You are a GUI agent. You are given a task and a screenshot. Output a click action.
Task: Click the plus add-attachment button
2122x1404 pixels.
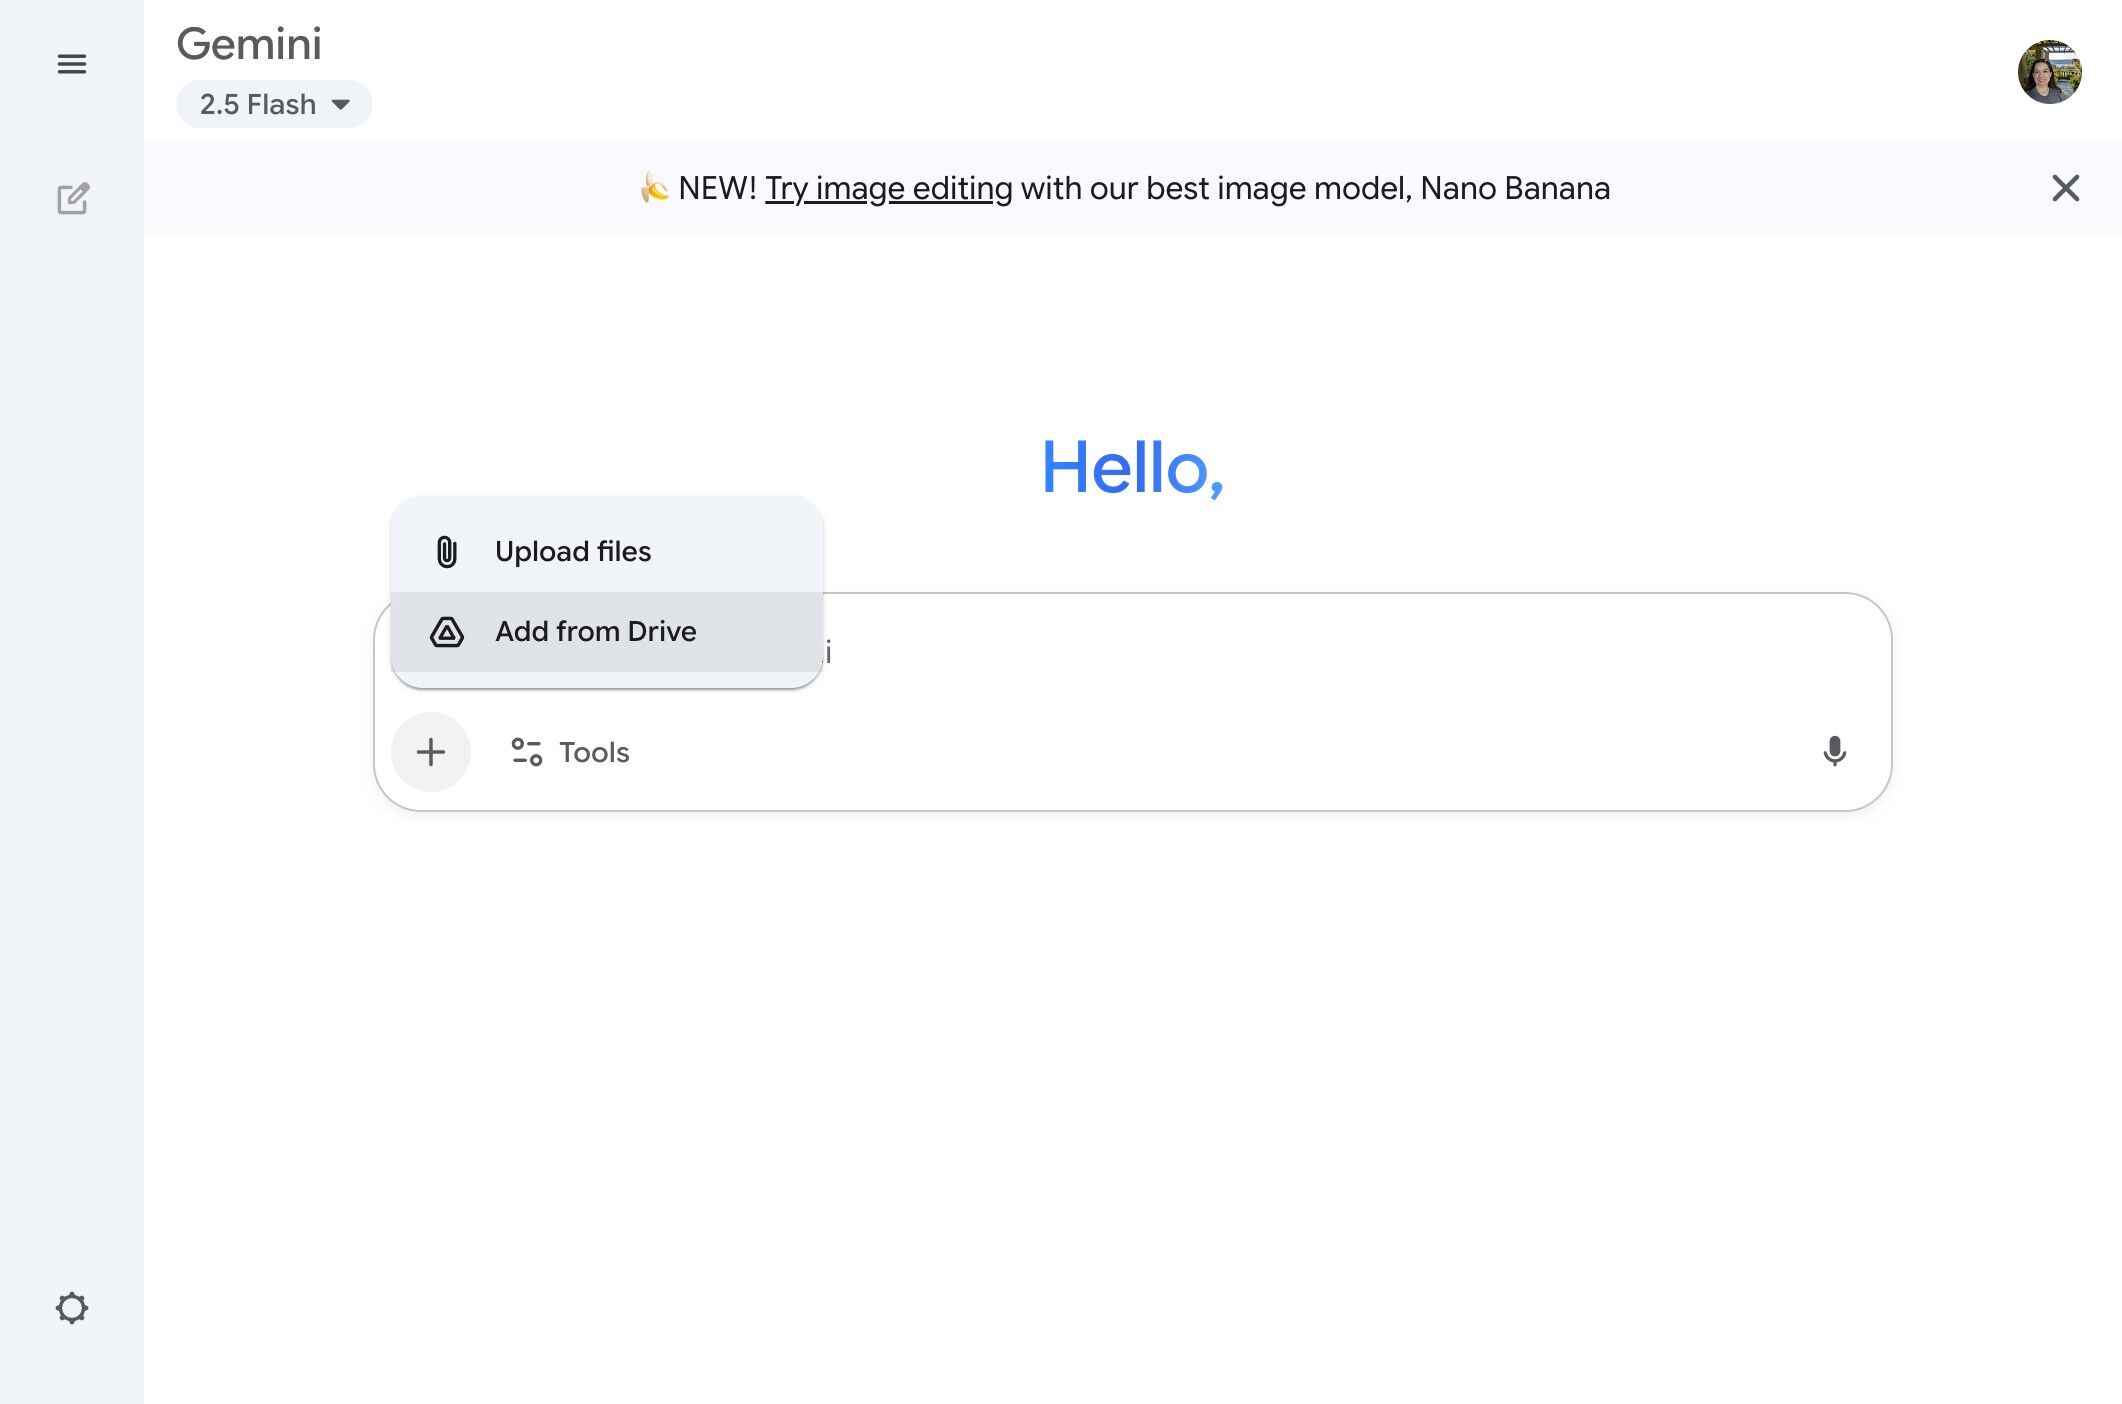coord(431,752)
